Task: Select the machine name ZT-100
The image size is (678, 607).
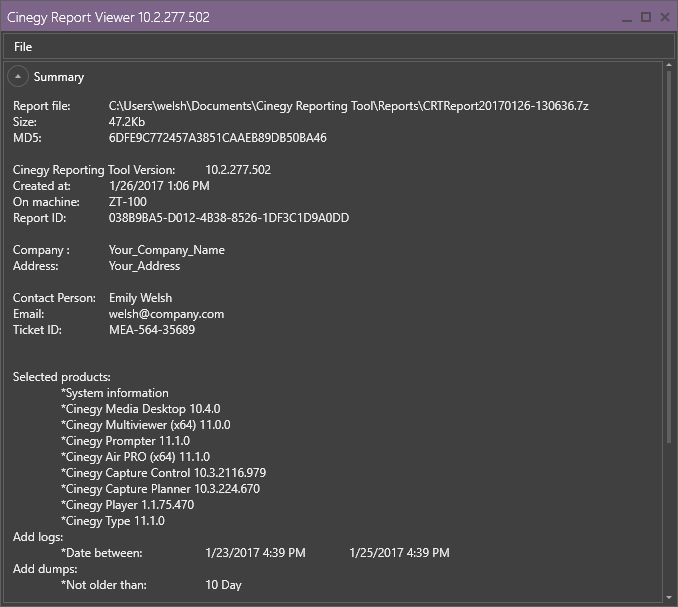Action: 128,202
